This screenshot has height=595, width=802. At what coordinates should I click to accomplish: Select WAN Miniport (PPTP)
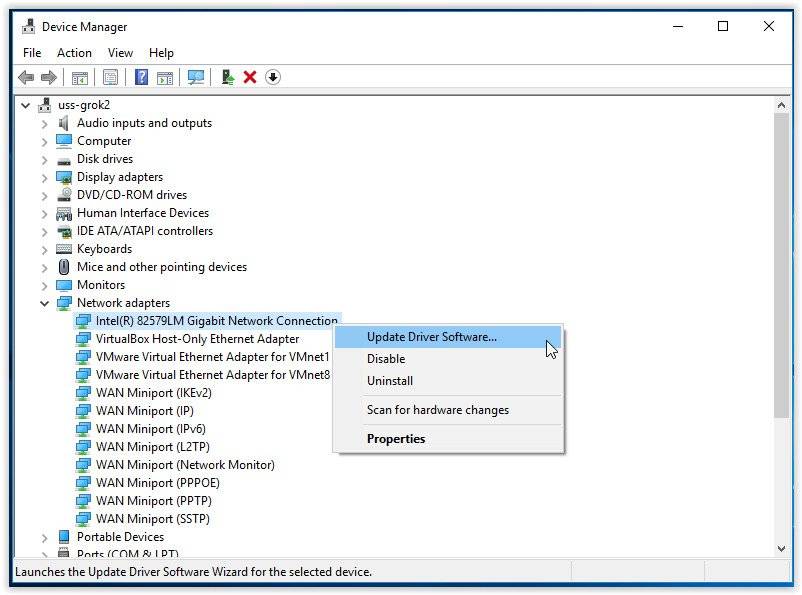(153, 500)
